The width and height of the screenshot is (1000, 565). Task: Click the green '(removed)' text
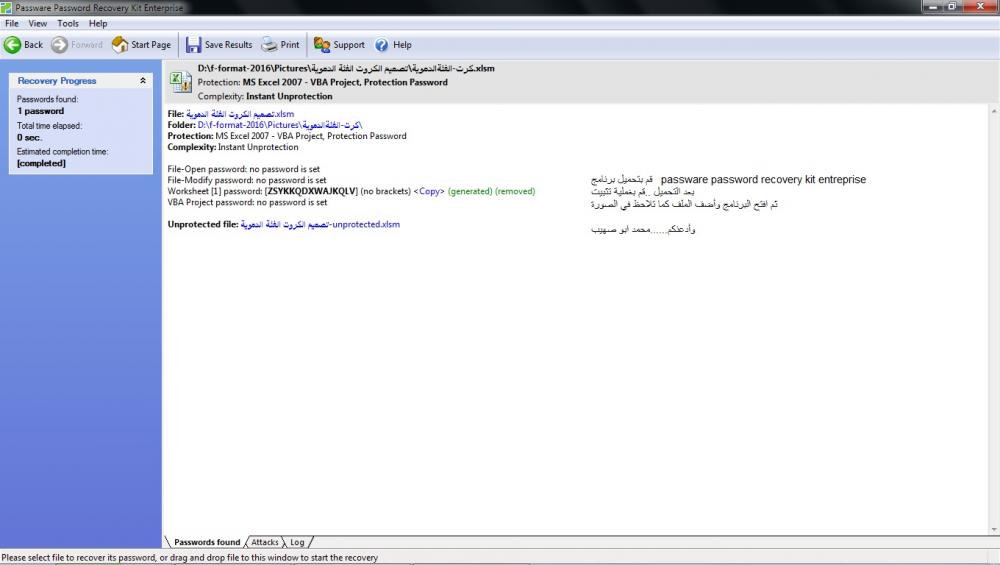[x=515, y=191]
